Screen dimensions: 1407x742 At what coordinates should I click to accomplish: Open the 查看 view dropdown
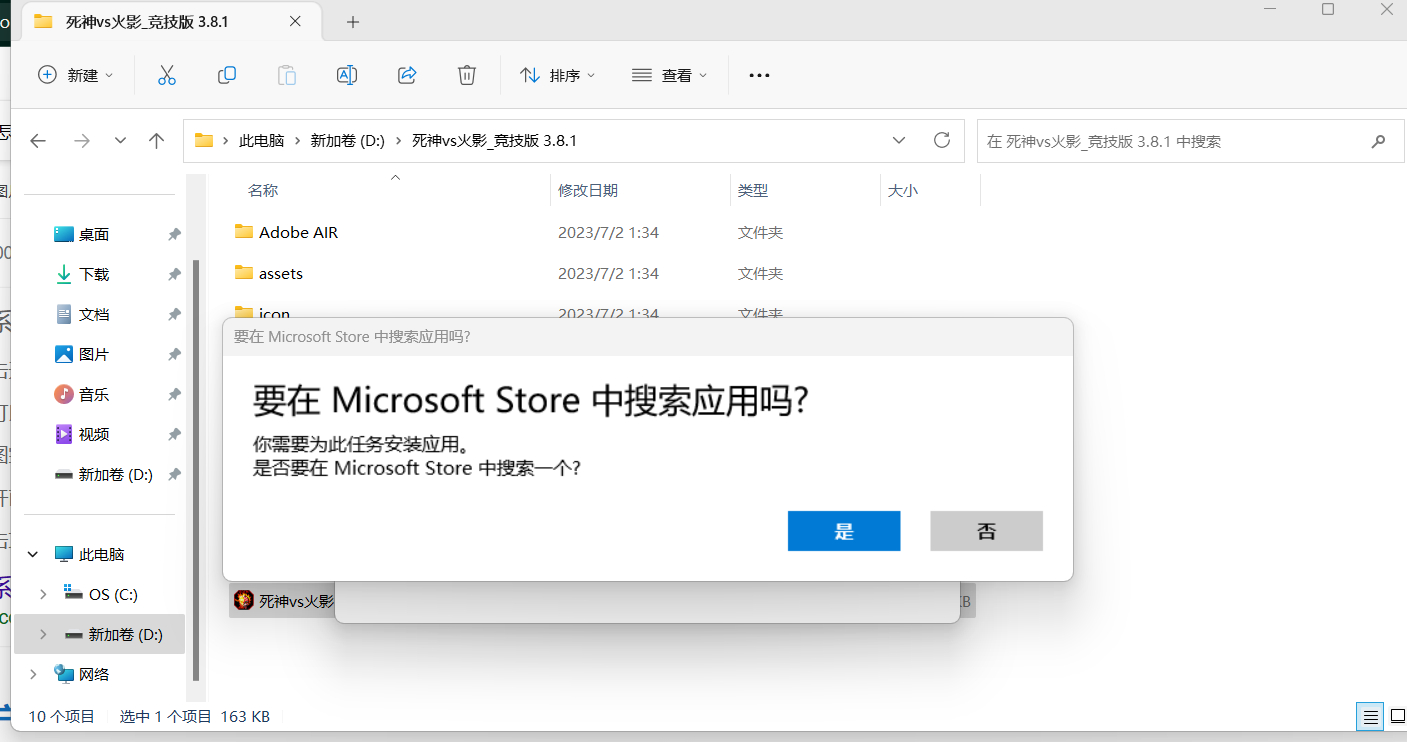670,75
